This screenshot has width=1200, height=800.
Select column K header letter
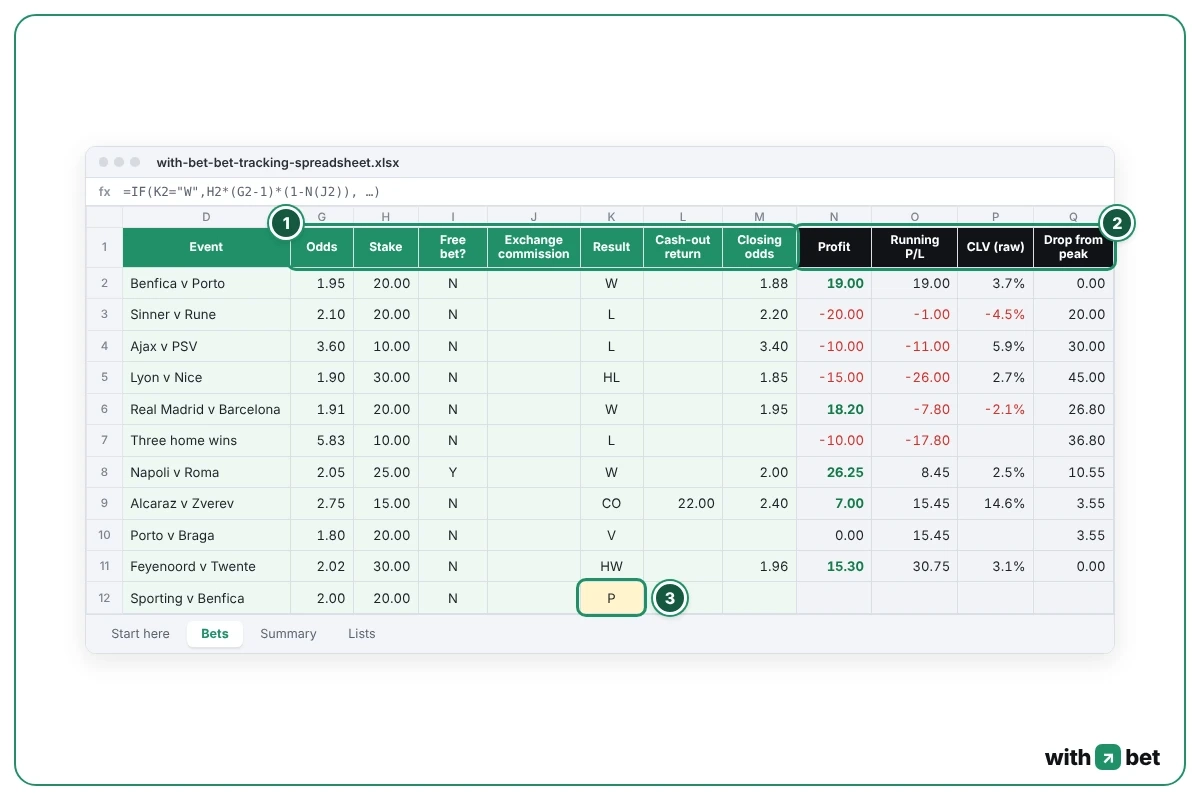(x=611, y=216)
